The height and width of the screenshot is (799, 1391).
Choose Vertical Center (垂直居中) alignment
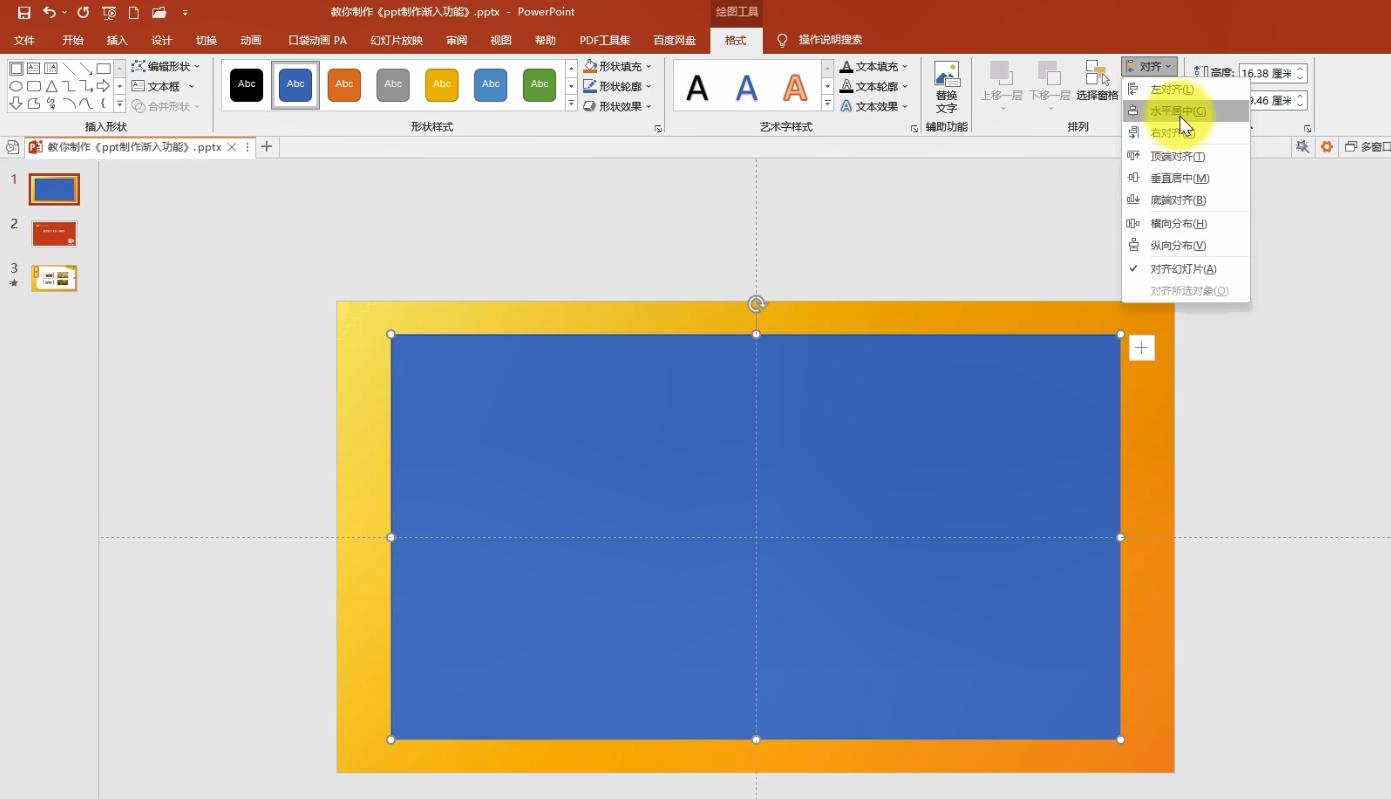(1179, 178)
